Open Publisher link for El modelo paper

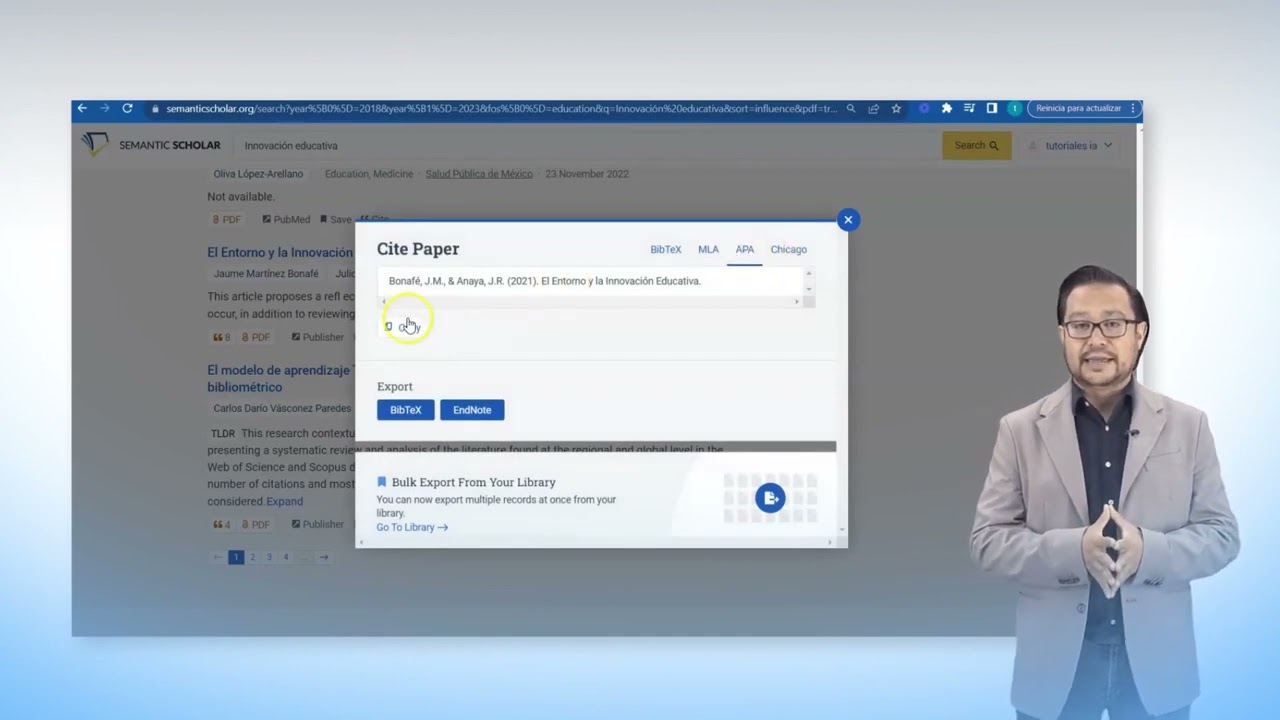click(317, 524)
